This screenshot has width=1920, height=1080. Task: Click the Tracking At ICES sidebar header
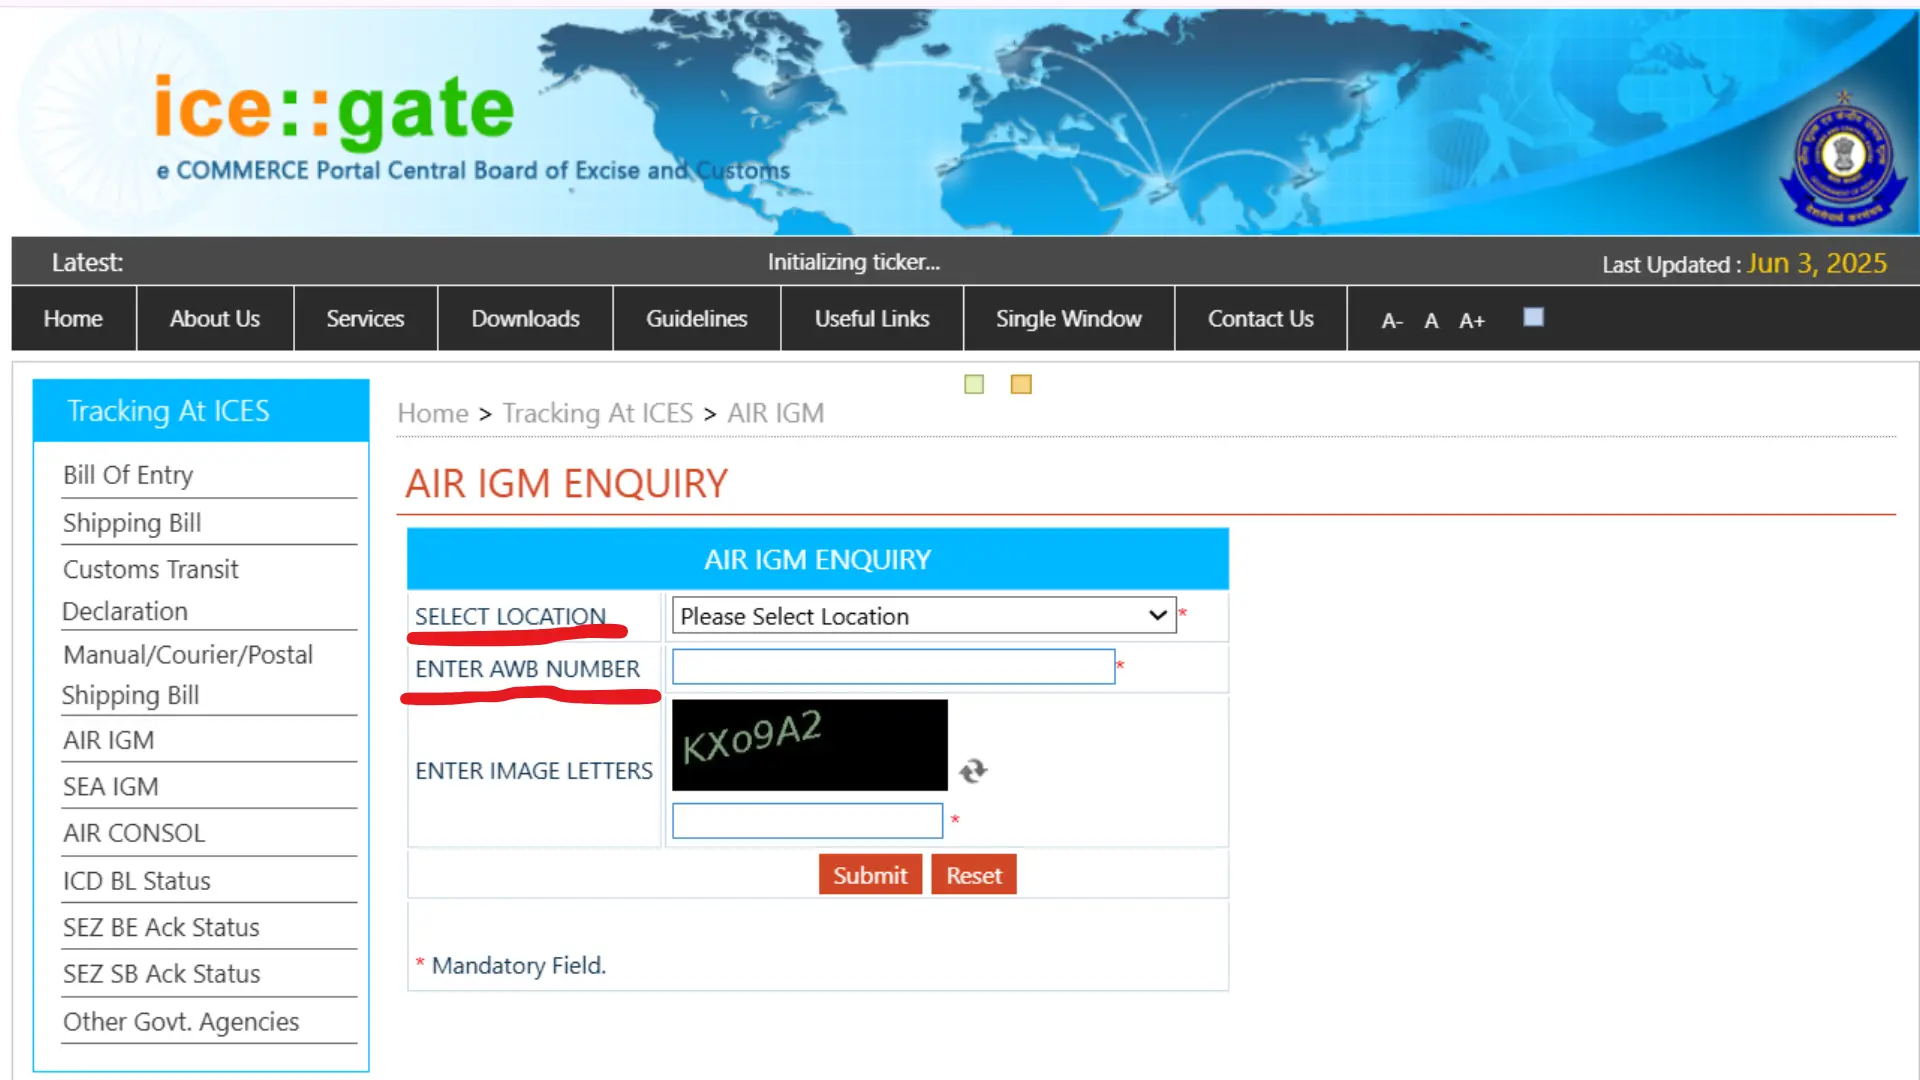point(201,411)
